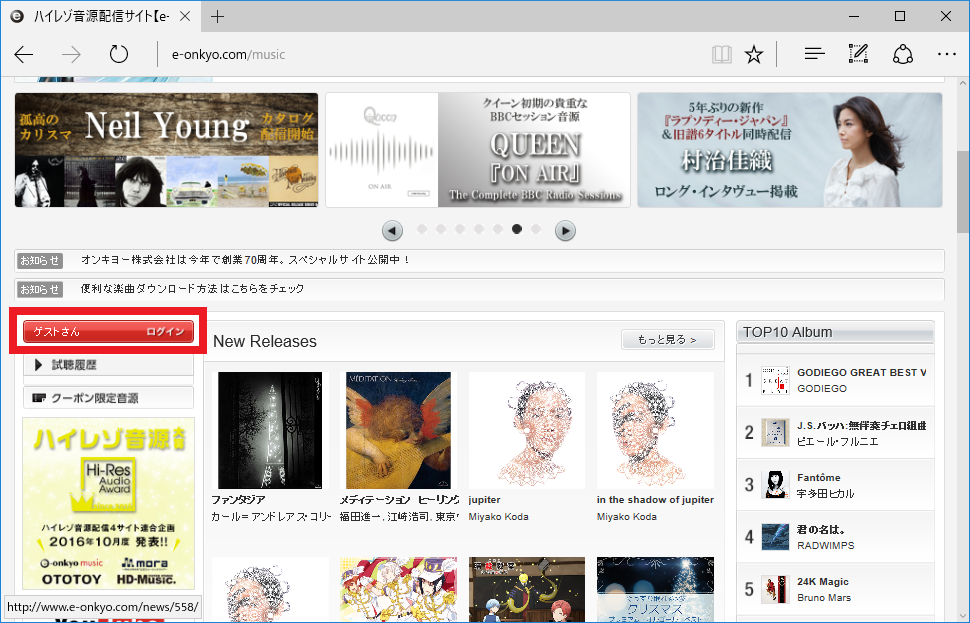Reload the e-onkyo page
Image resolution: width=970 pixels, height=623 pixels.
[x=119, y=54]
